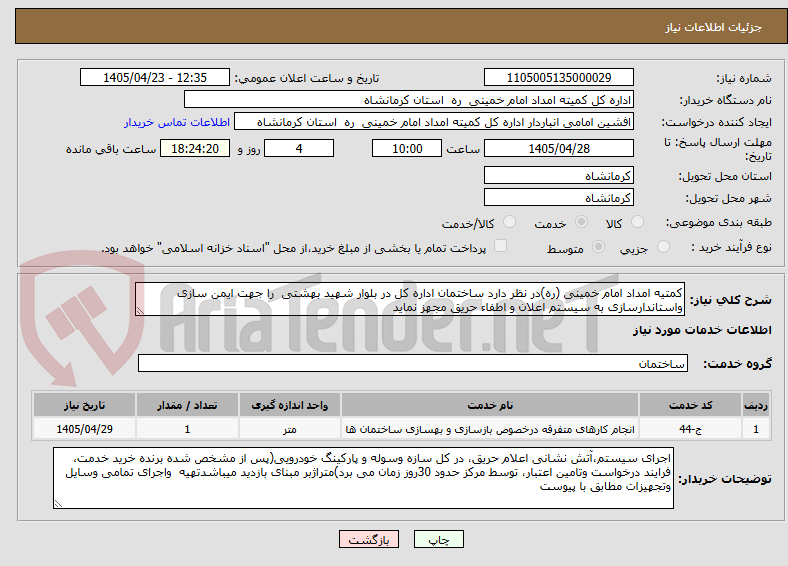Click the چاپ (print) button
This screenshot has height=566, width=788.
438,539
